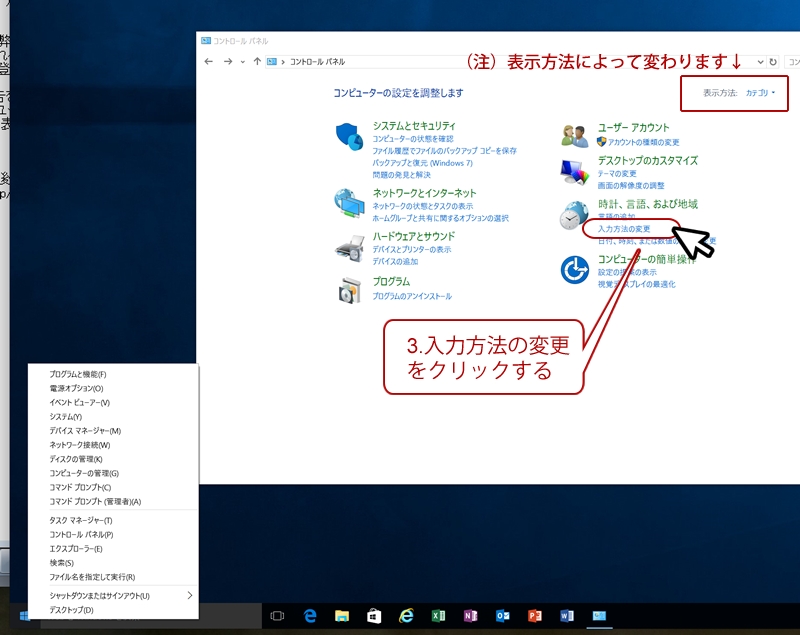Open recent locations dropdown arrow
Screen dimensions: 800x635
click(243, 62)
